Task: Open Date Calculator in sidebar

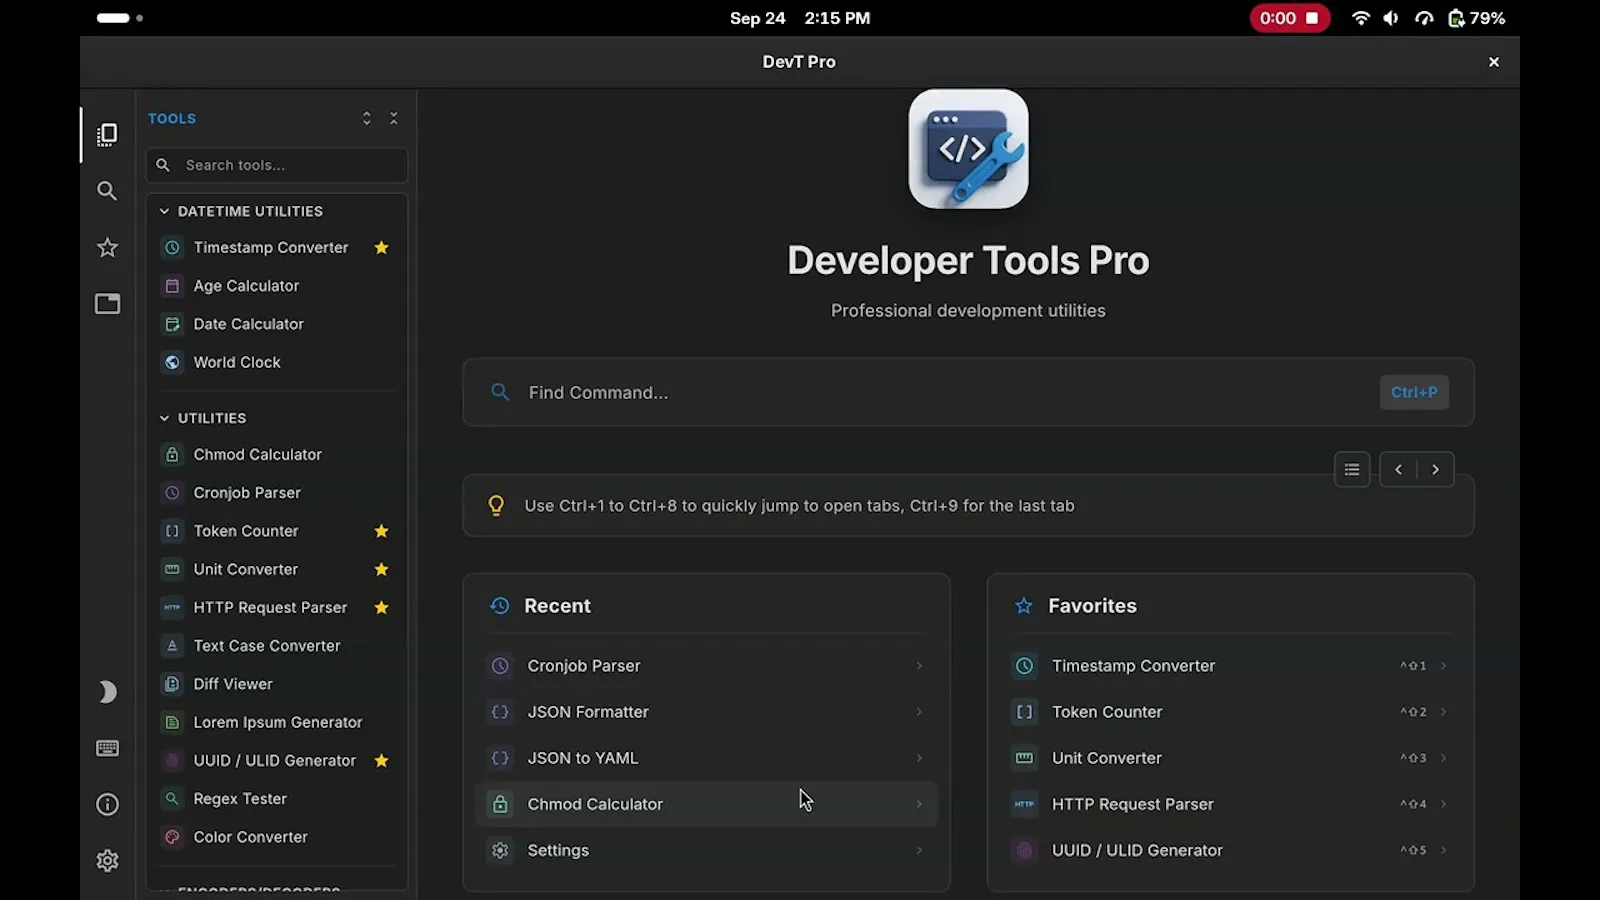Action: 277,324
